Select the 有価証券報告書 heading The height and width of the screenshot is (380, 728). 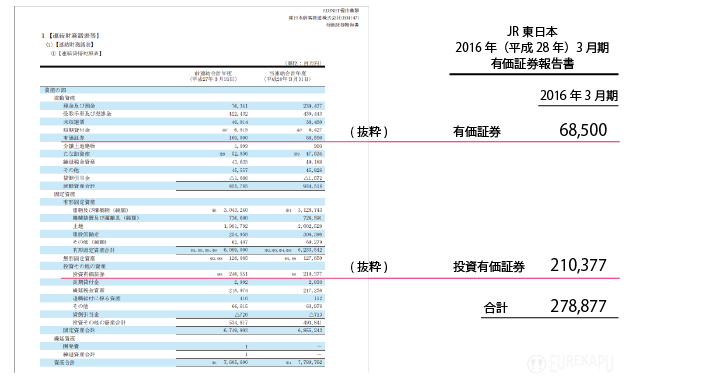(533, 63)
